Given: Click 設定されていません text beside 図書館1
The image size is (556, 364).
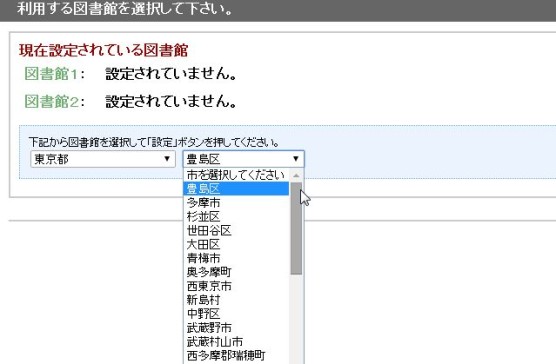Looking at the screenshot, I should point(171,74).
